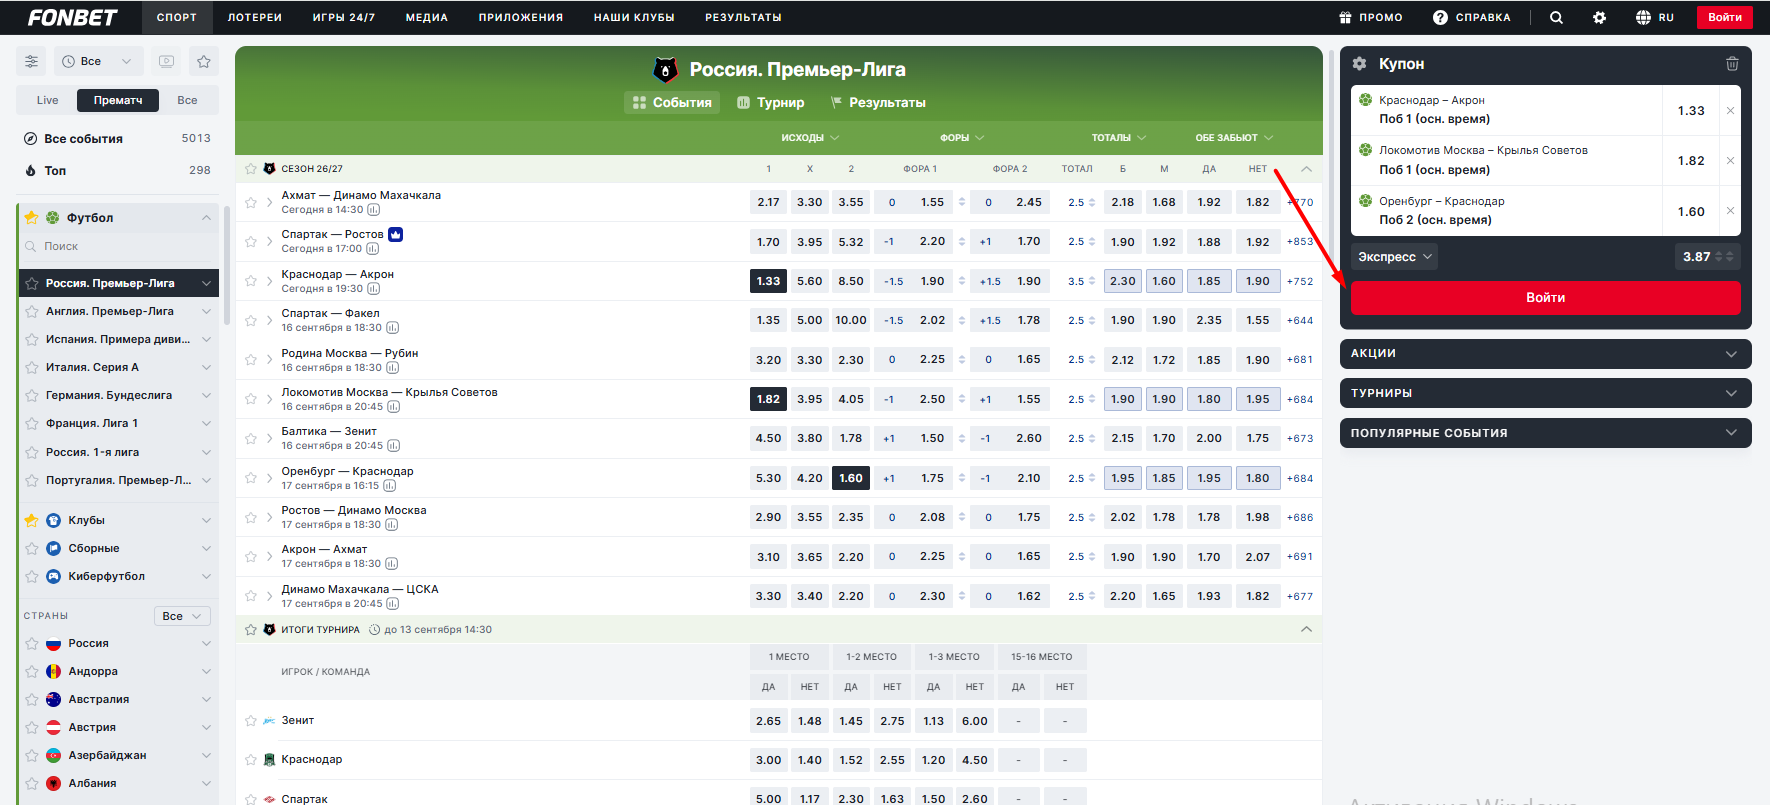Open the Лотереи menu
Viewport: 1770px width, 805px height.
tap(255, 17)
